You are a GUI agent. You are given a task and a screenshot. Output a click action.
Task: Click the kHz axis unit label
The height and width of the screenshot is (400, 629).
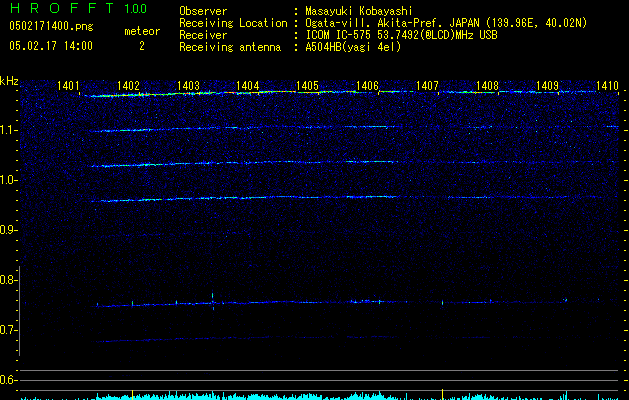point(9,81)
